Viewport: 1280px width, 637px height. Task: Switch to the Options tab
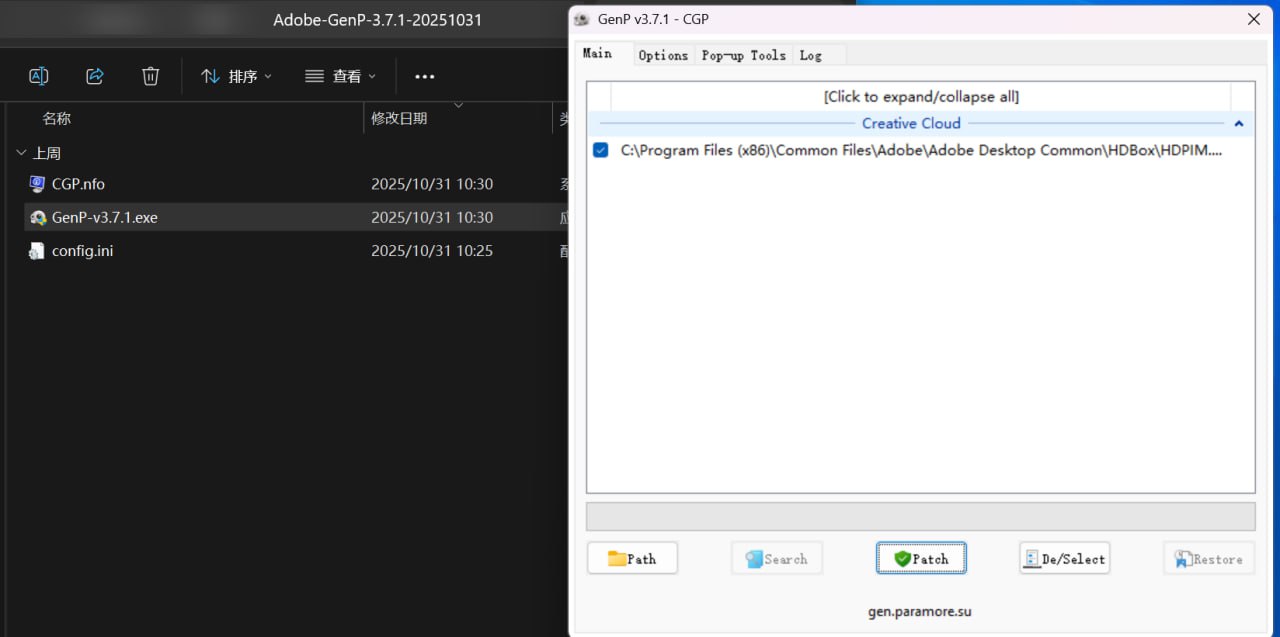(663, 55)
